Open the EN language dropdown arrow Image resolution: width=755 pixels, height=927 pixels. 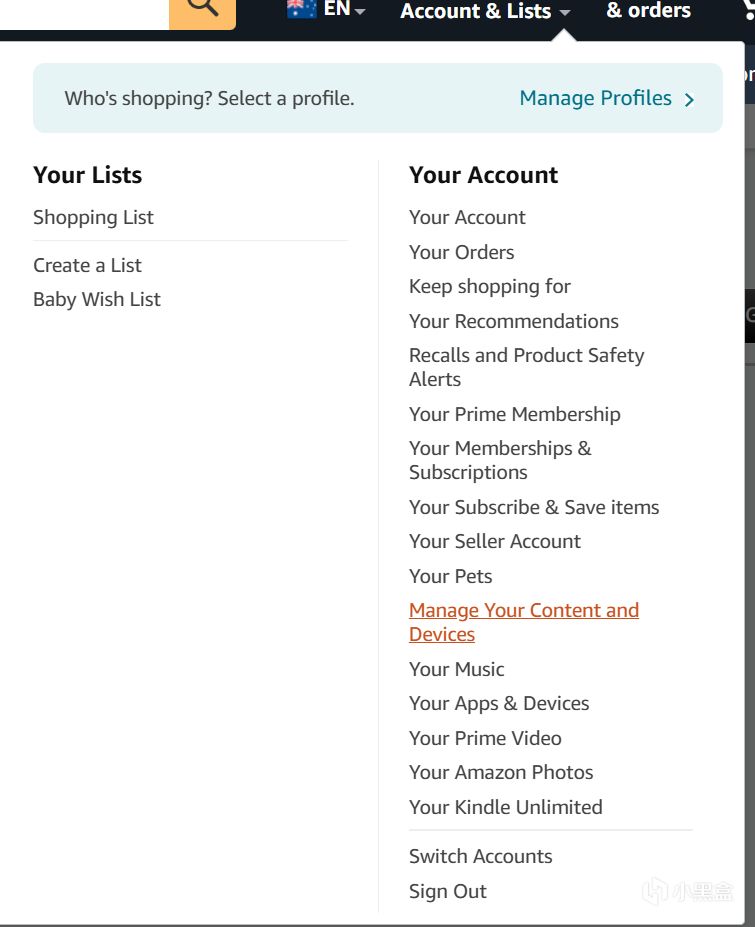[359, 11]
